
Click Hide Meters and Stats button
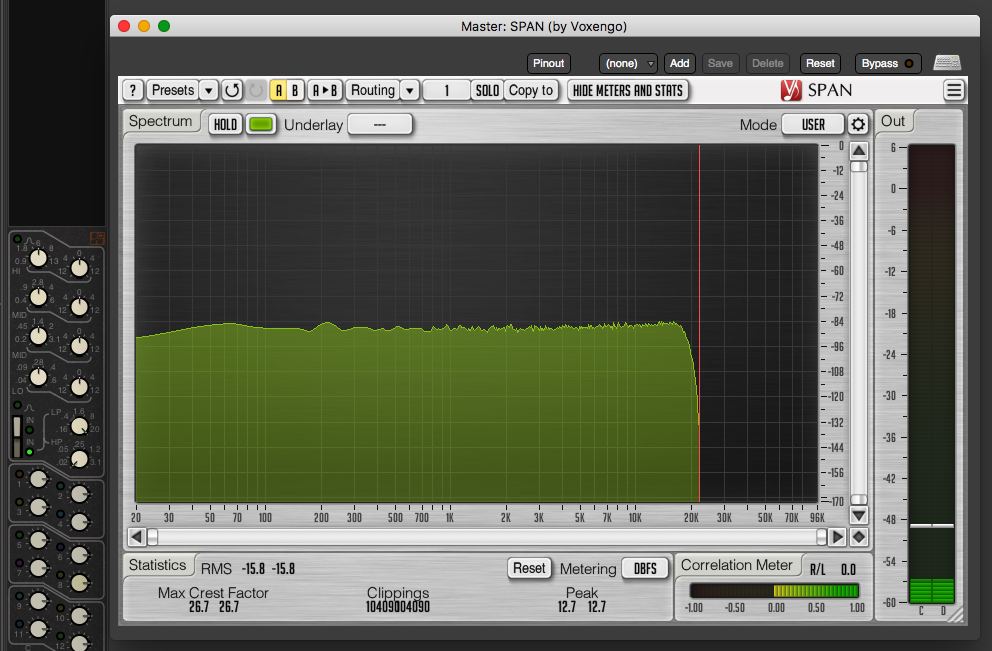(x=628, y=90)
